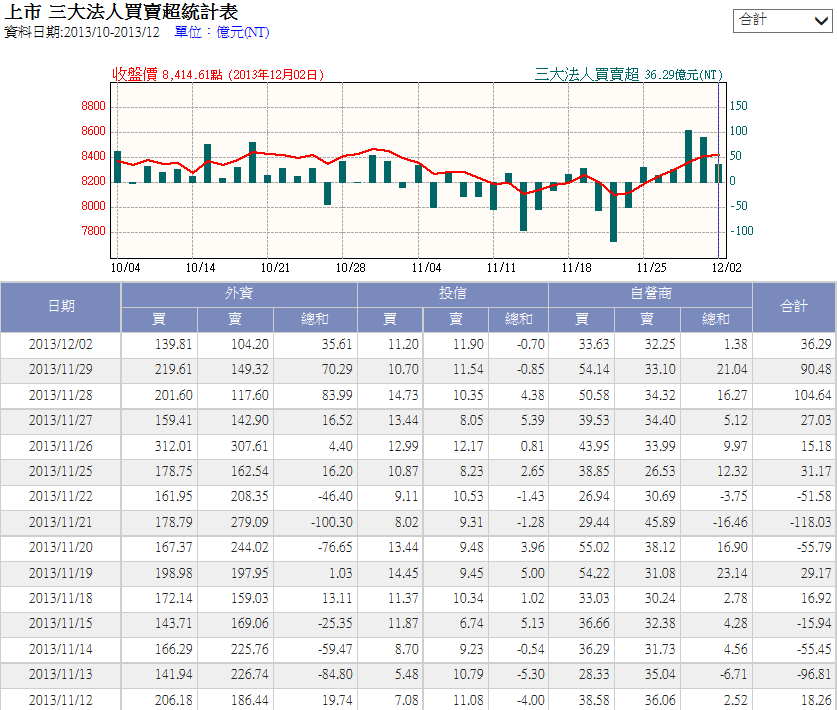Select the 2013/12/02 date row

click(418, 344)
